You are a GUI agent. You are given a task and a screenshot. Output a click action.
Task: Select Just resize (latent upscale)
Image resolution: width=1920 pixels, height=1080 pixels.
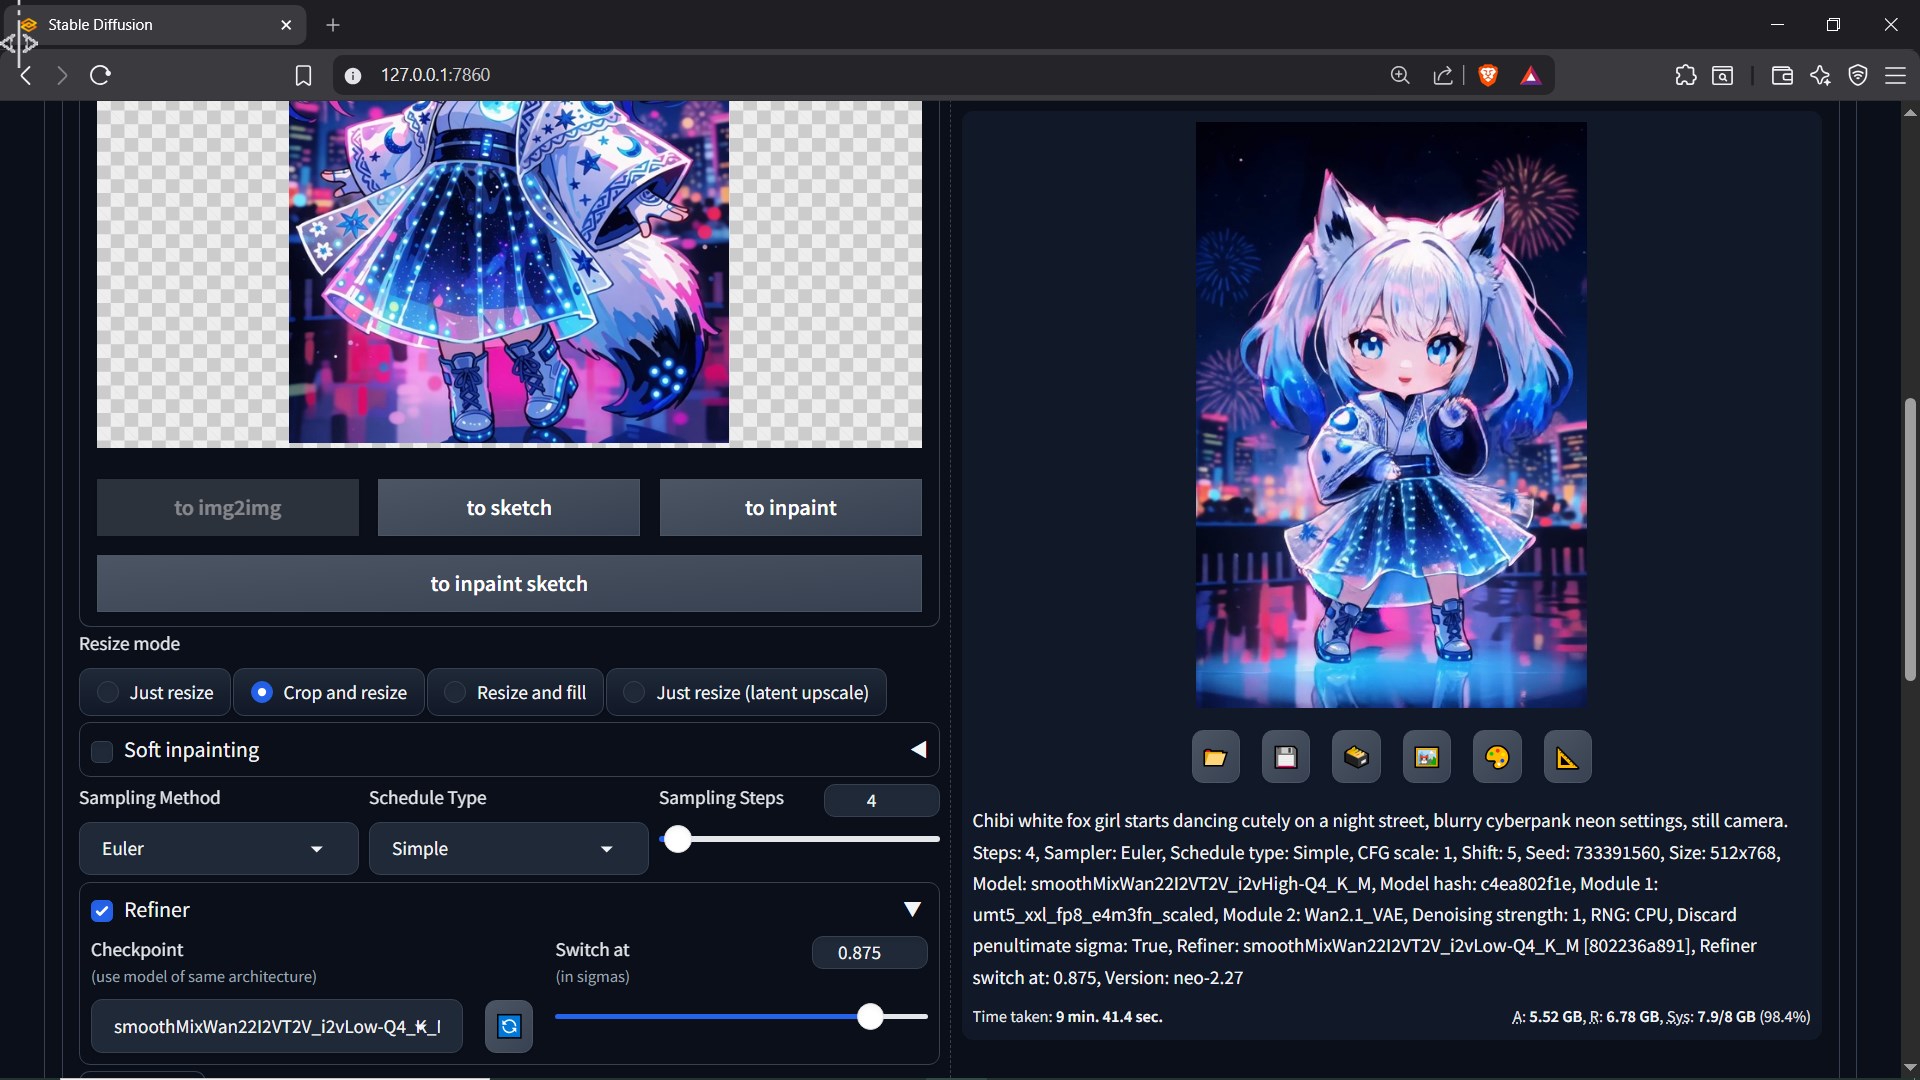pos(746,692)
